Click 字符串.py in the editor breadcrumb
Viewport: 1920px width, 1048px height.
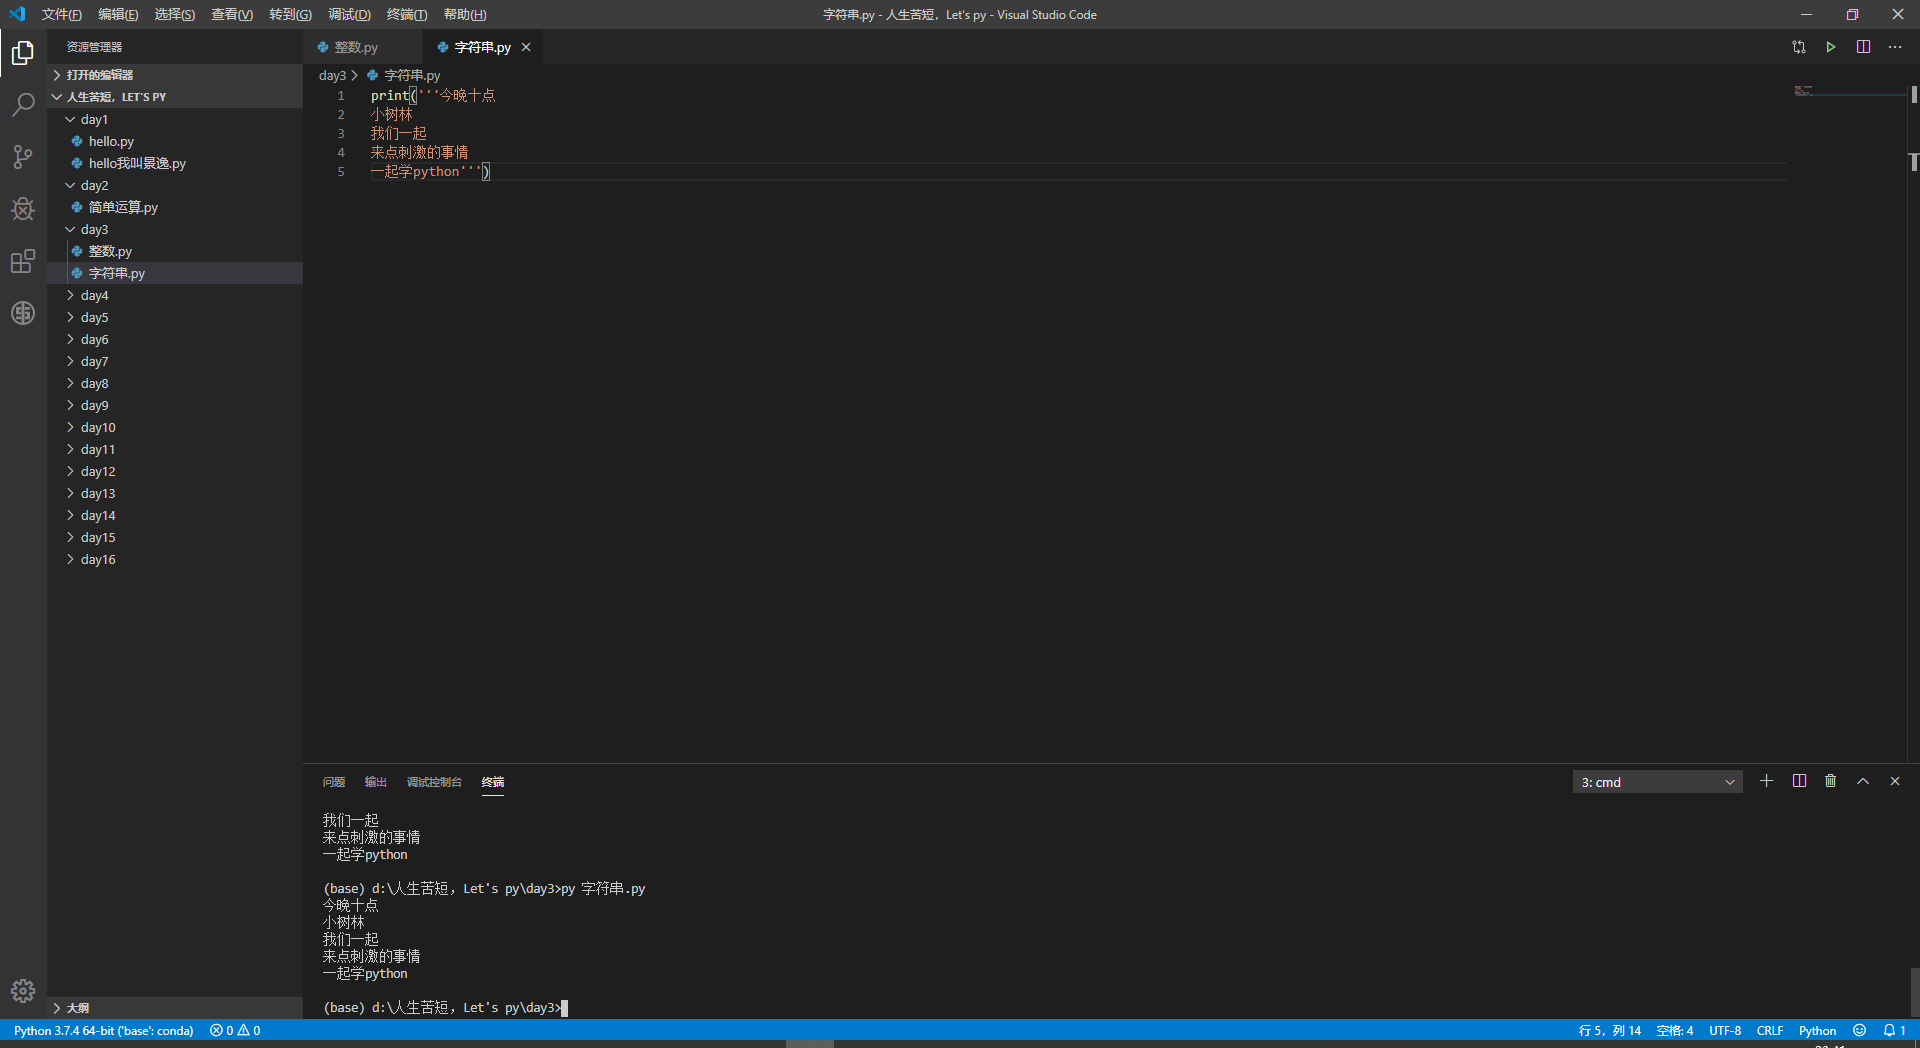412,75
